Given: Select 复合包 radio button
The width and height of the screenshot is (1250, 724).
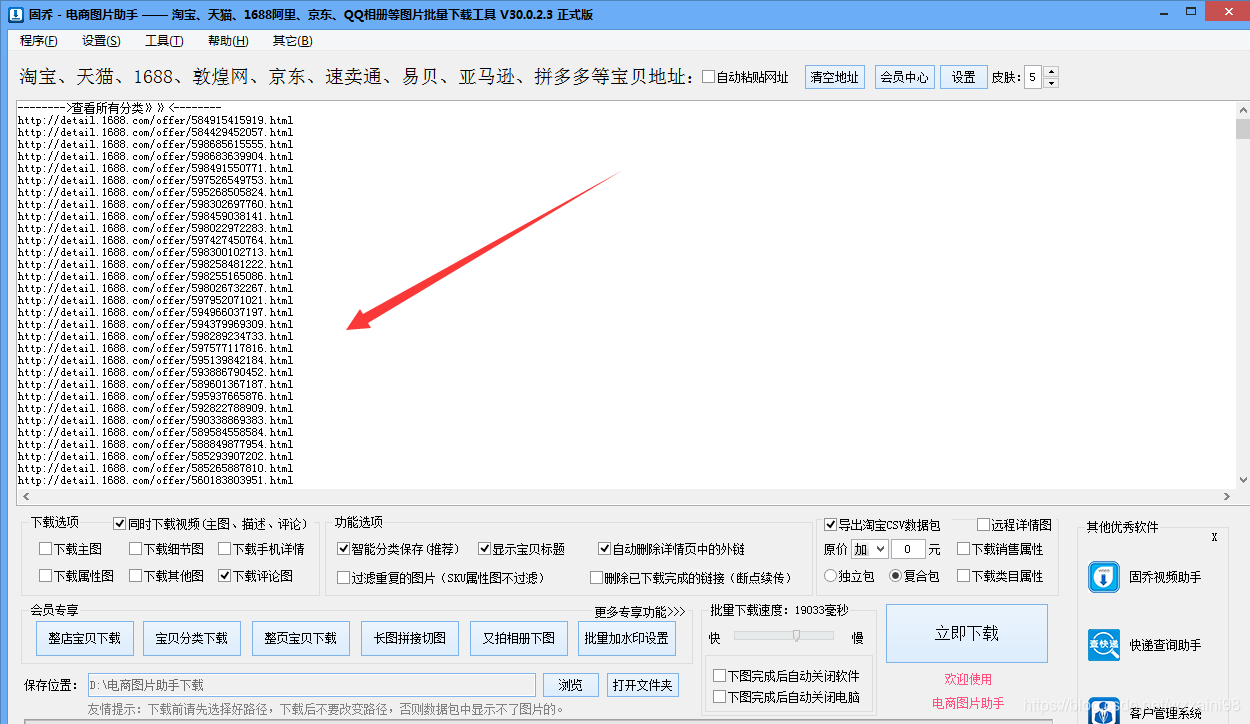Looking at the screenshot, I should 896,576.
